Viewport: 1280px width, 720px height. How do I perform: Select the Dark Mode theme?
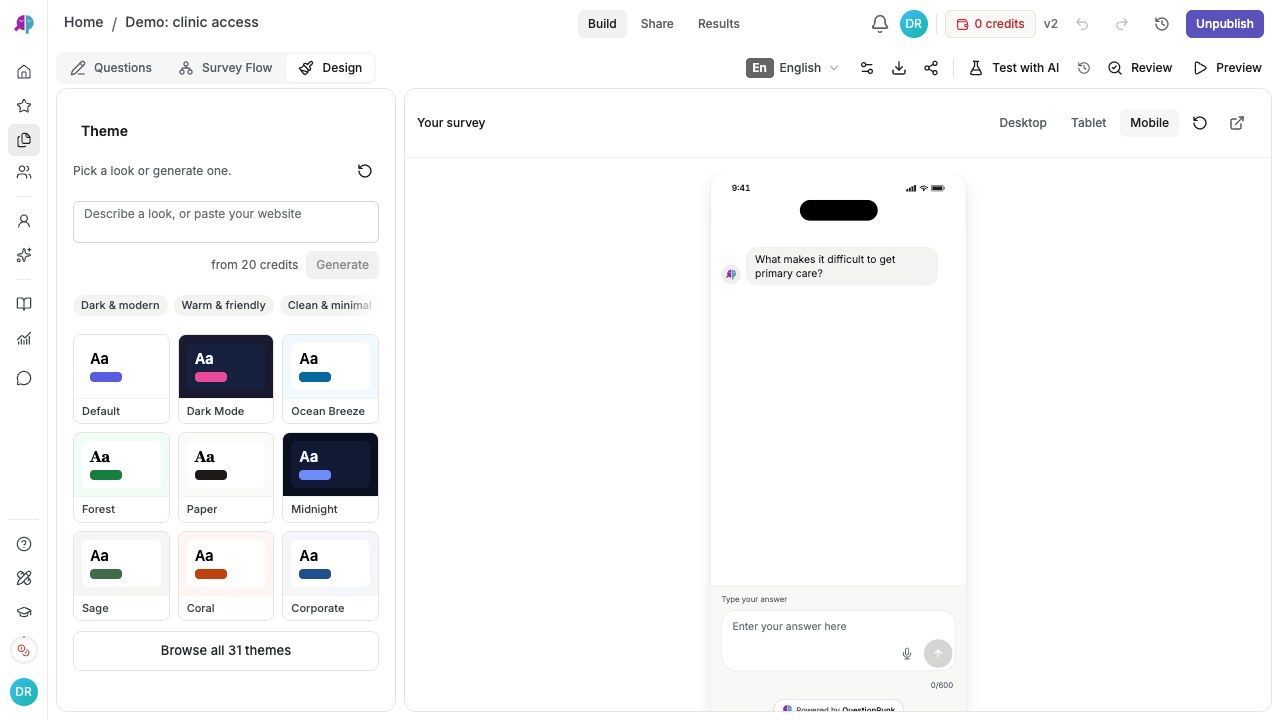click(x=226, y=379)
